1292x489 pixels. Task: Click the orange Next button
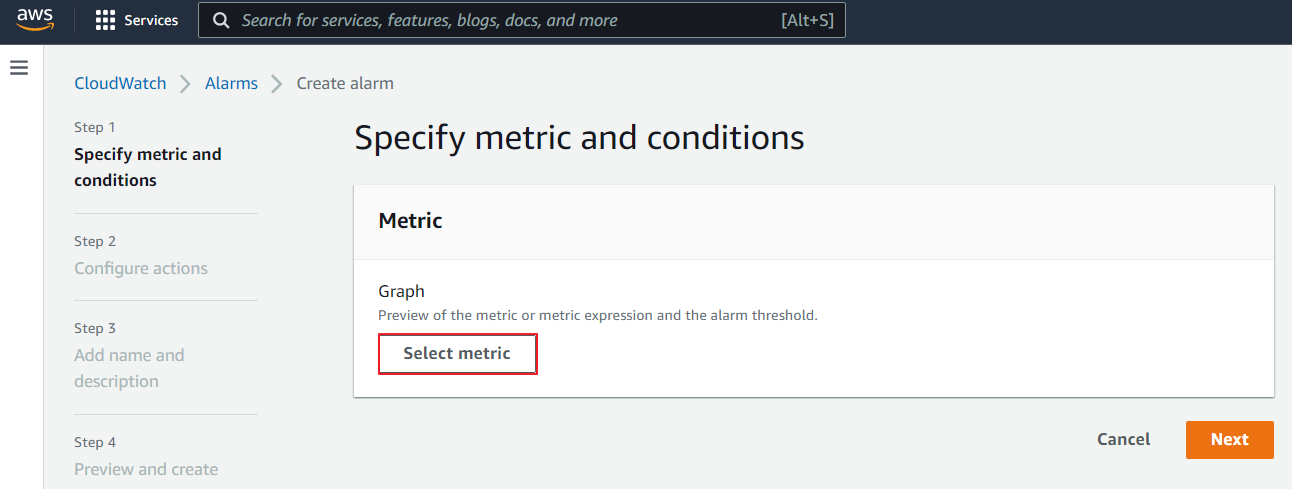(x=1229, y=439)
